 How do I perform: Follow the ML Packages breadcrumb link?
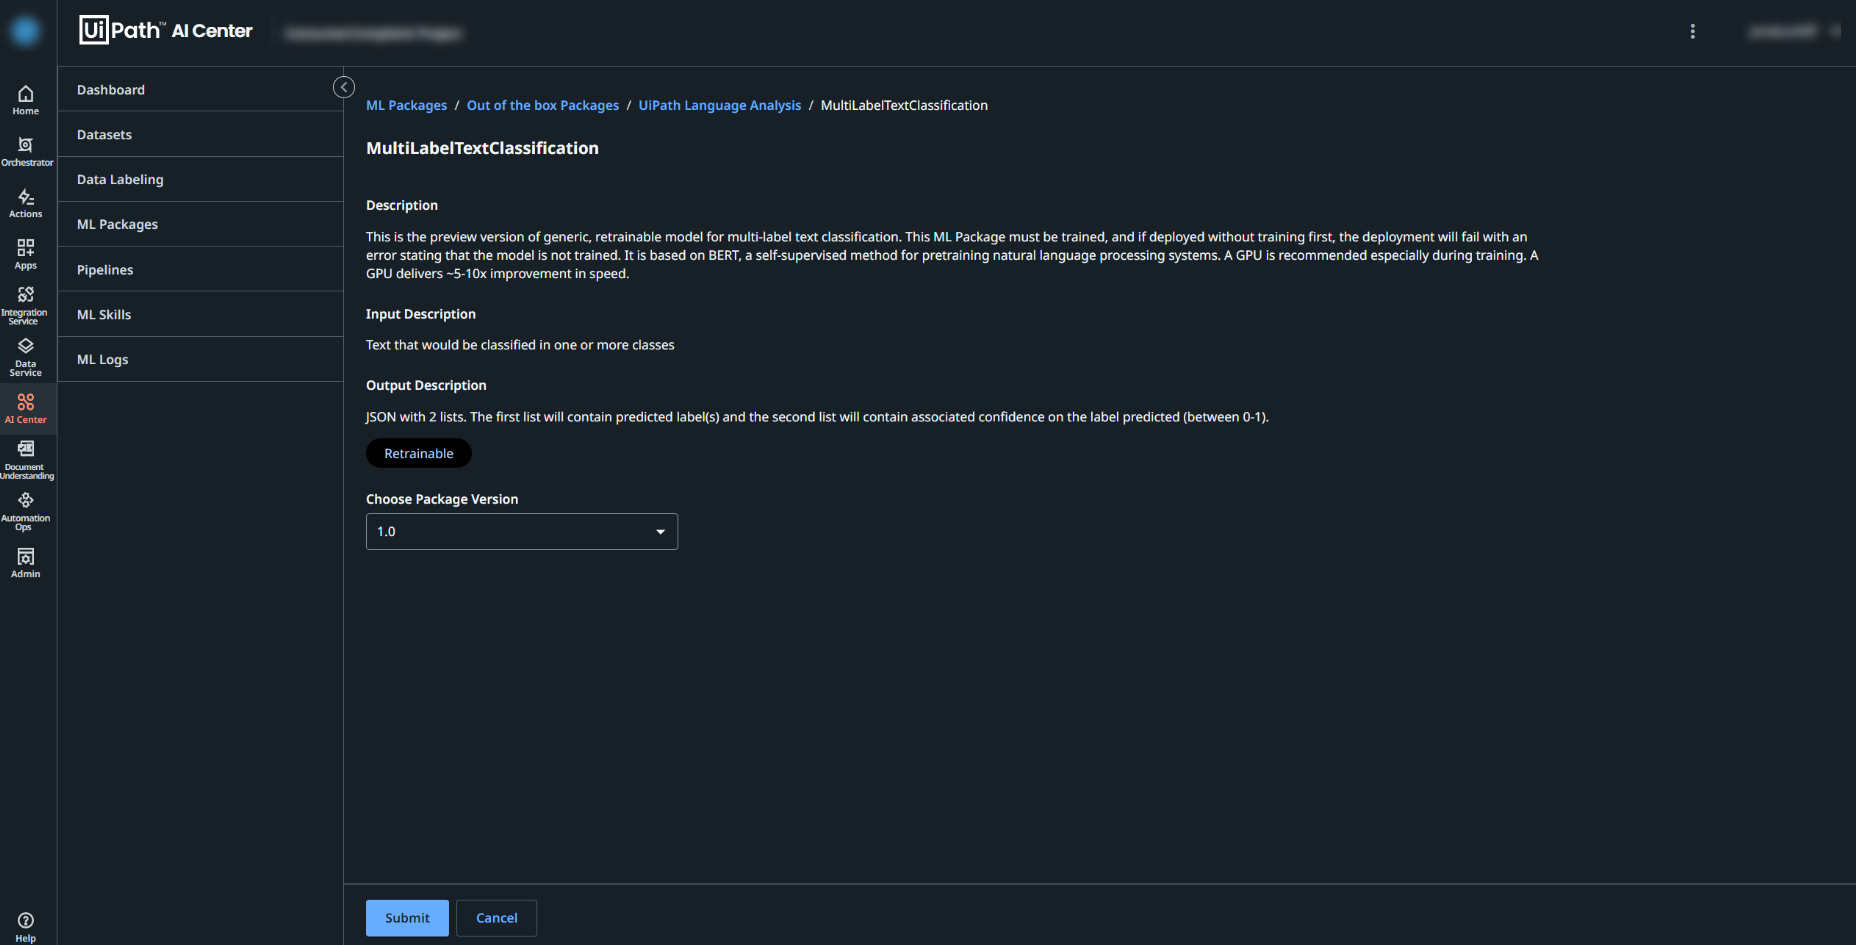(x=406, y=105)
